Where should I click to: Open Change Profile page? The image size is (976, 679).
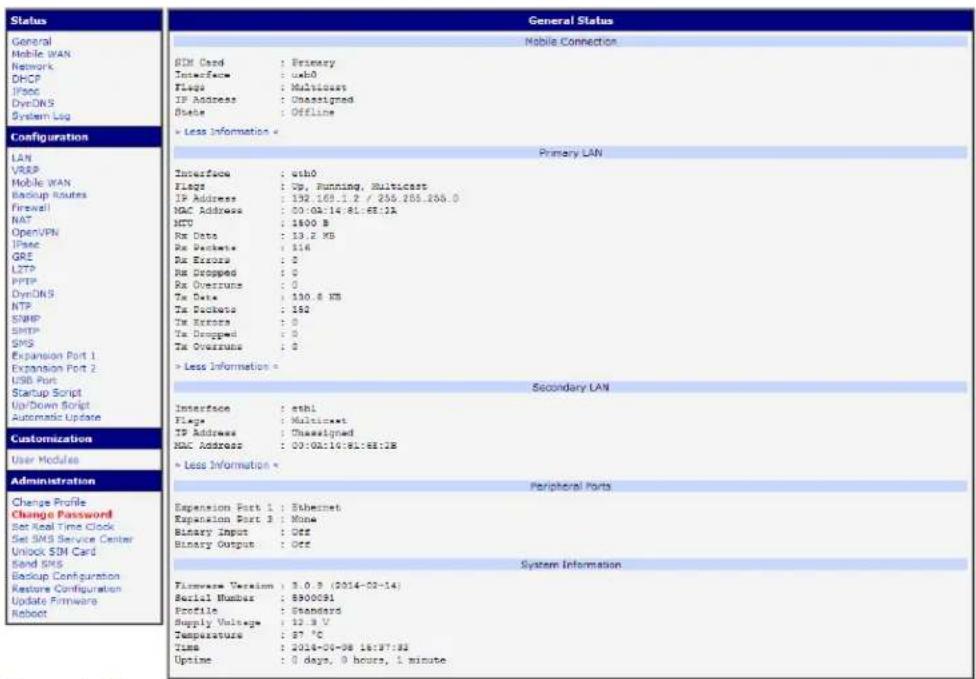pos(49,502)
